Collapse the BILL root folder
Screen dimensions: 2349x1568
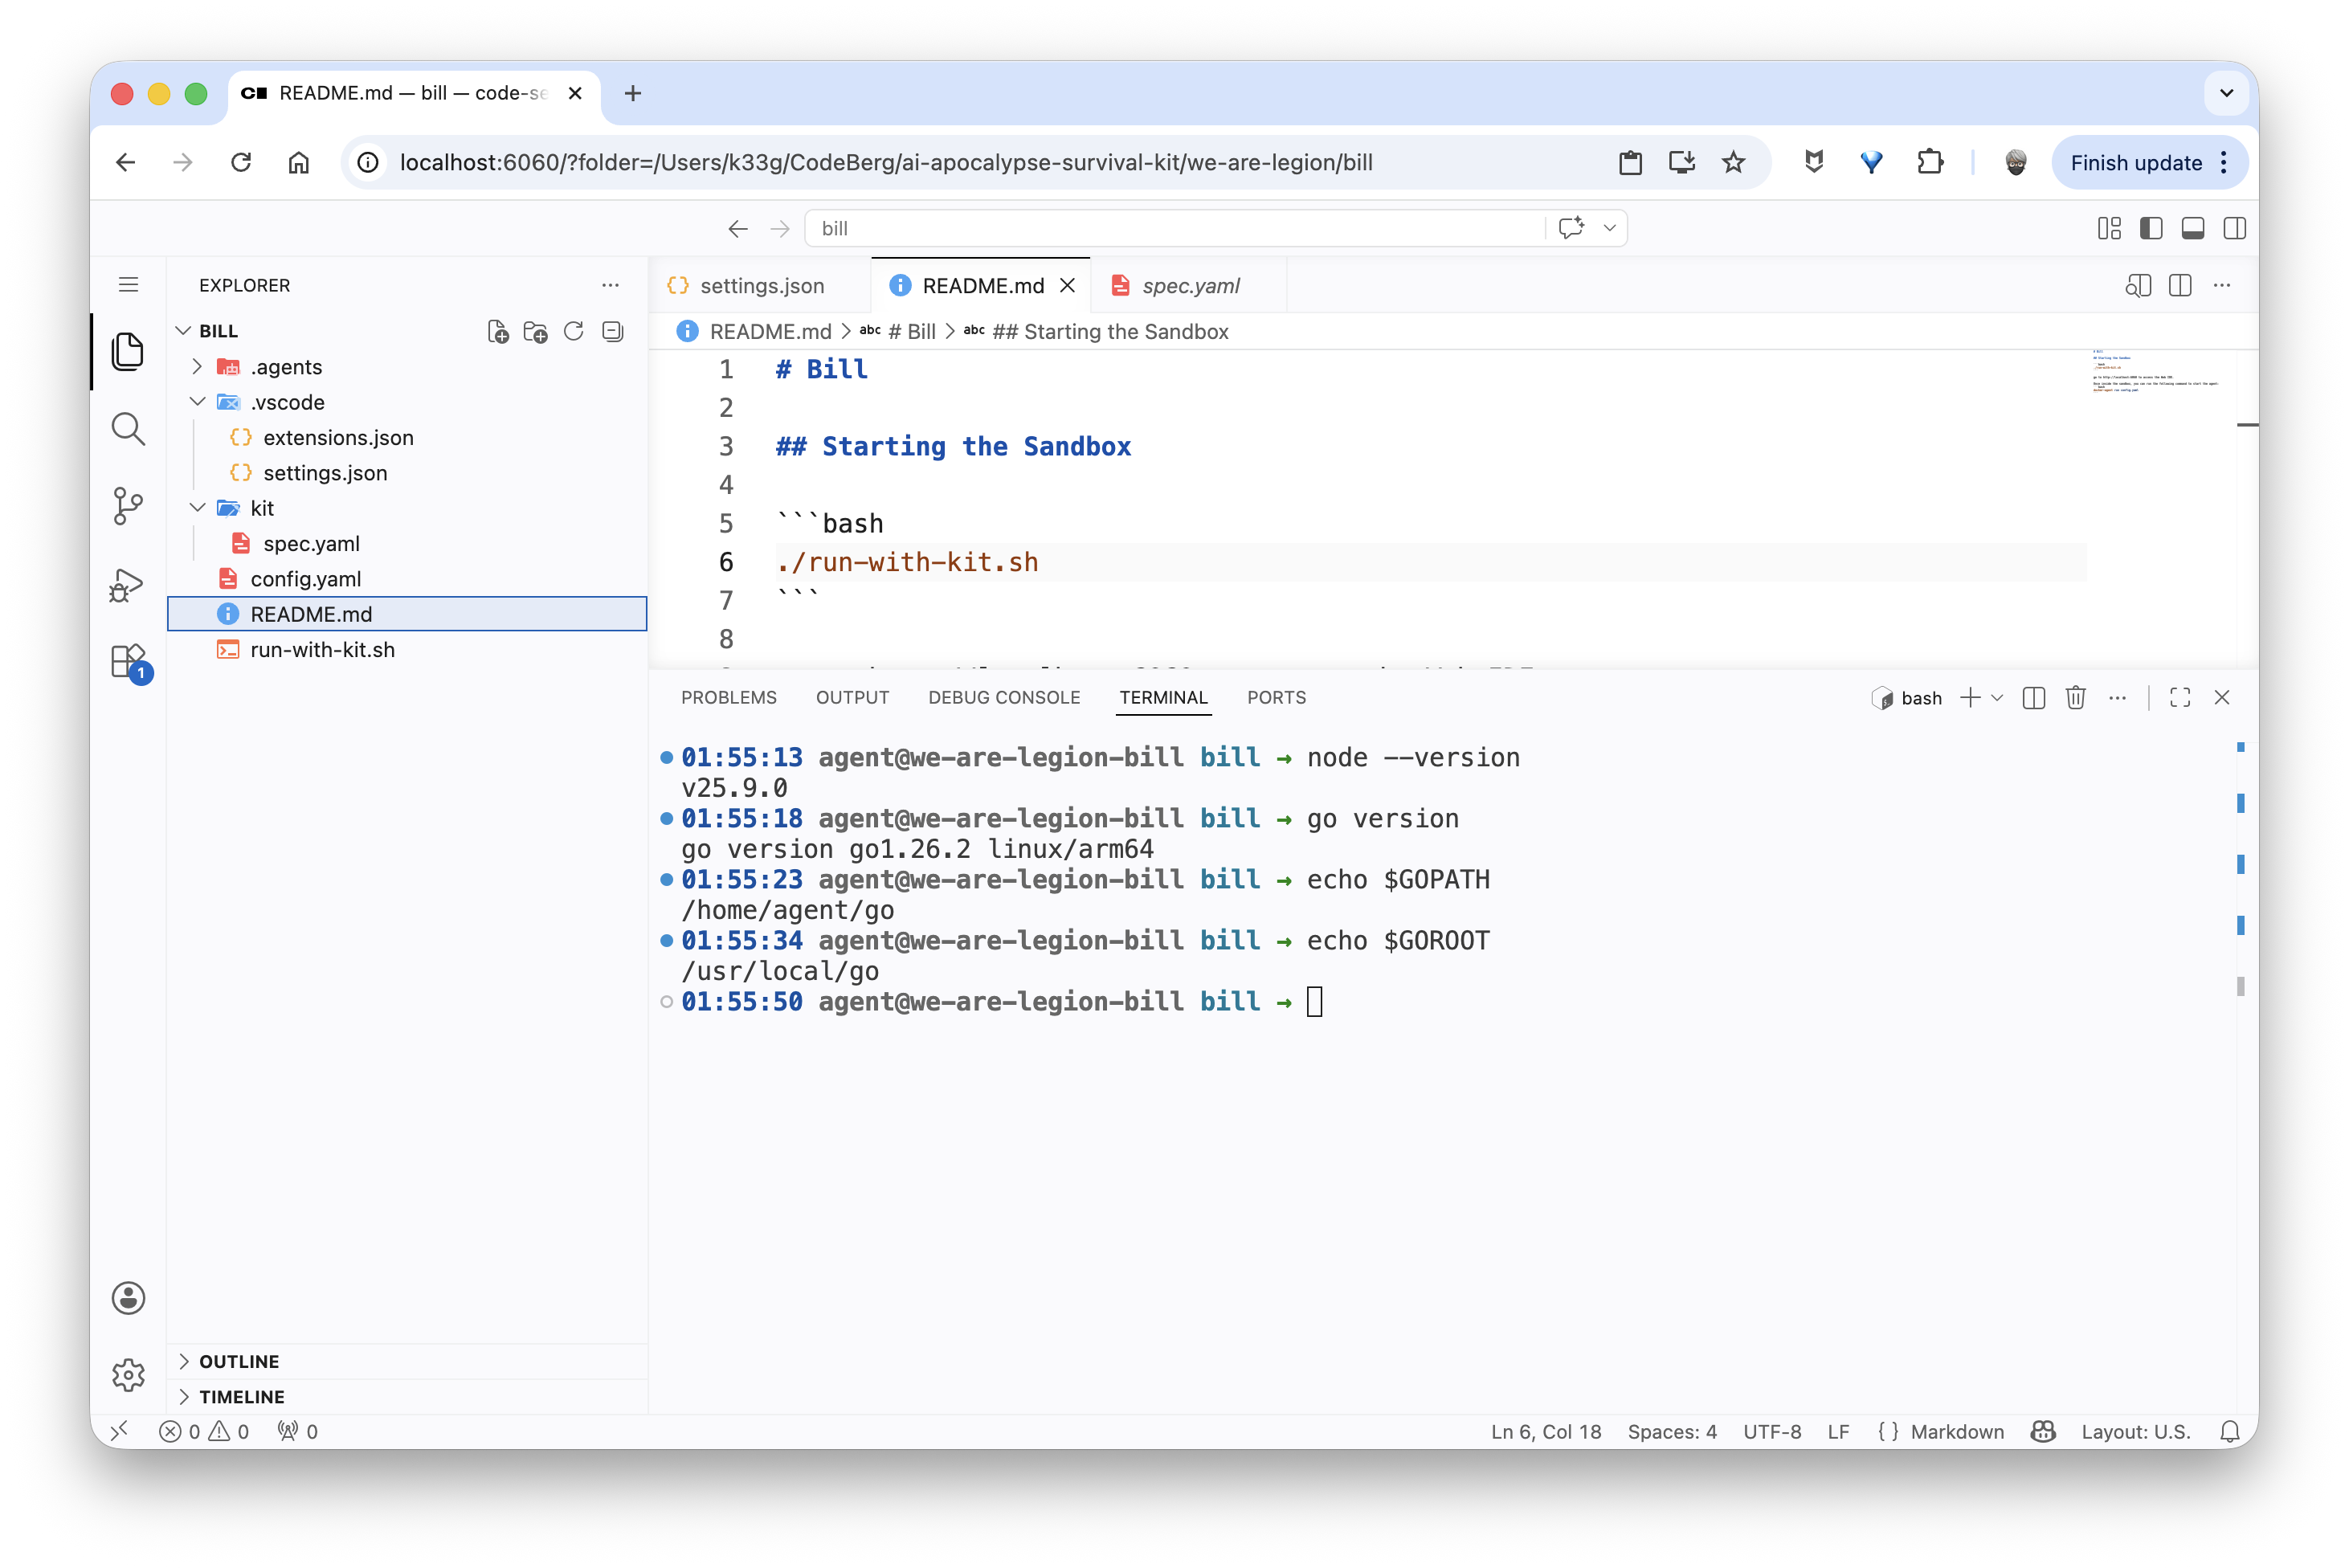click(183, 331)
